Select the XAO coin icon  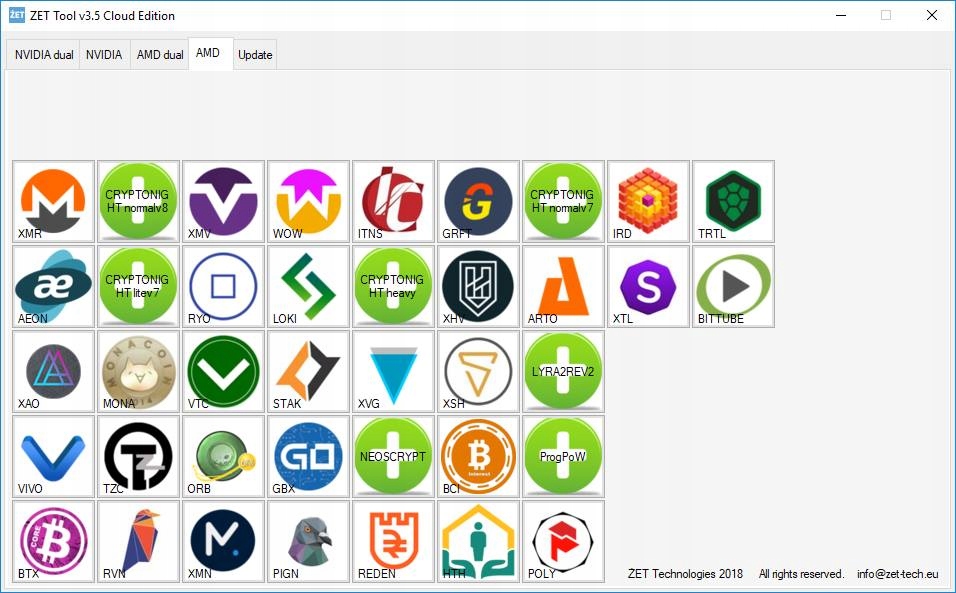(x=54, y=372)
